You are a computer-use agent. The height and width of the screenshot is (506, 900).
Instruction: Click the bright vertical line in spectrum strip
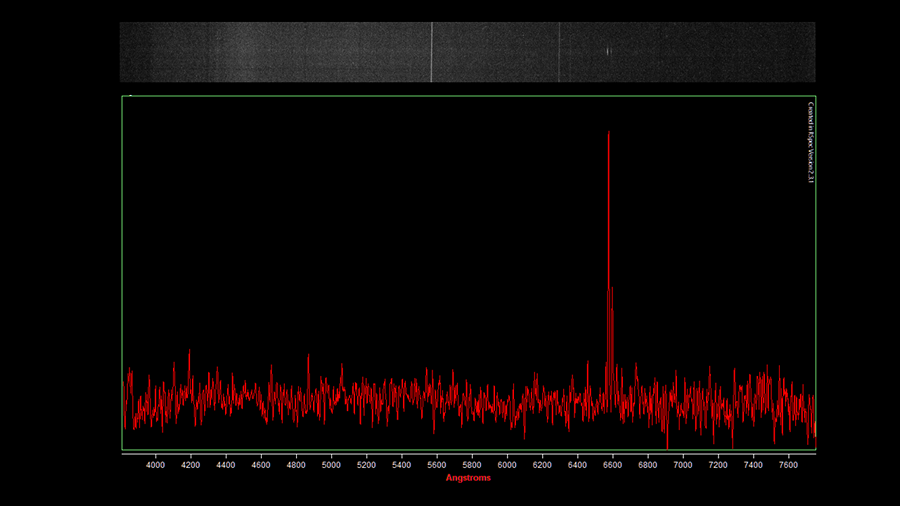pyautogui.click(x=432, y=52)
